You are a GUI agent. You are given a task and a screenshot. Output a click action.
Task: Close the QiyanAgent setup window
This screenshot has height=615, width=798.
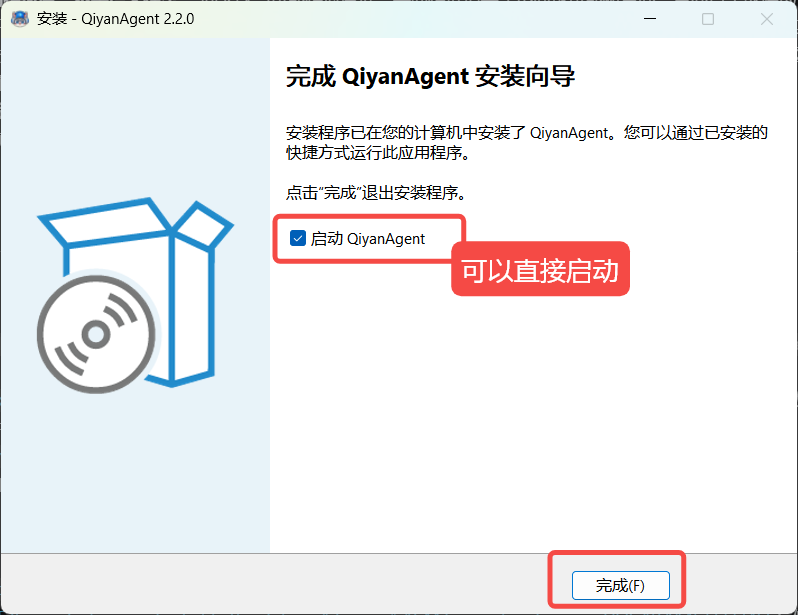pos(766,19)
